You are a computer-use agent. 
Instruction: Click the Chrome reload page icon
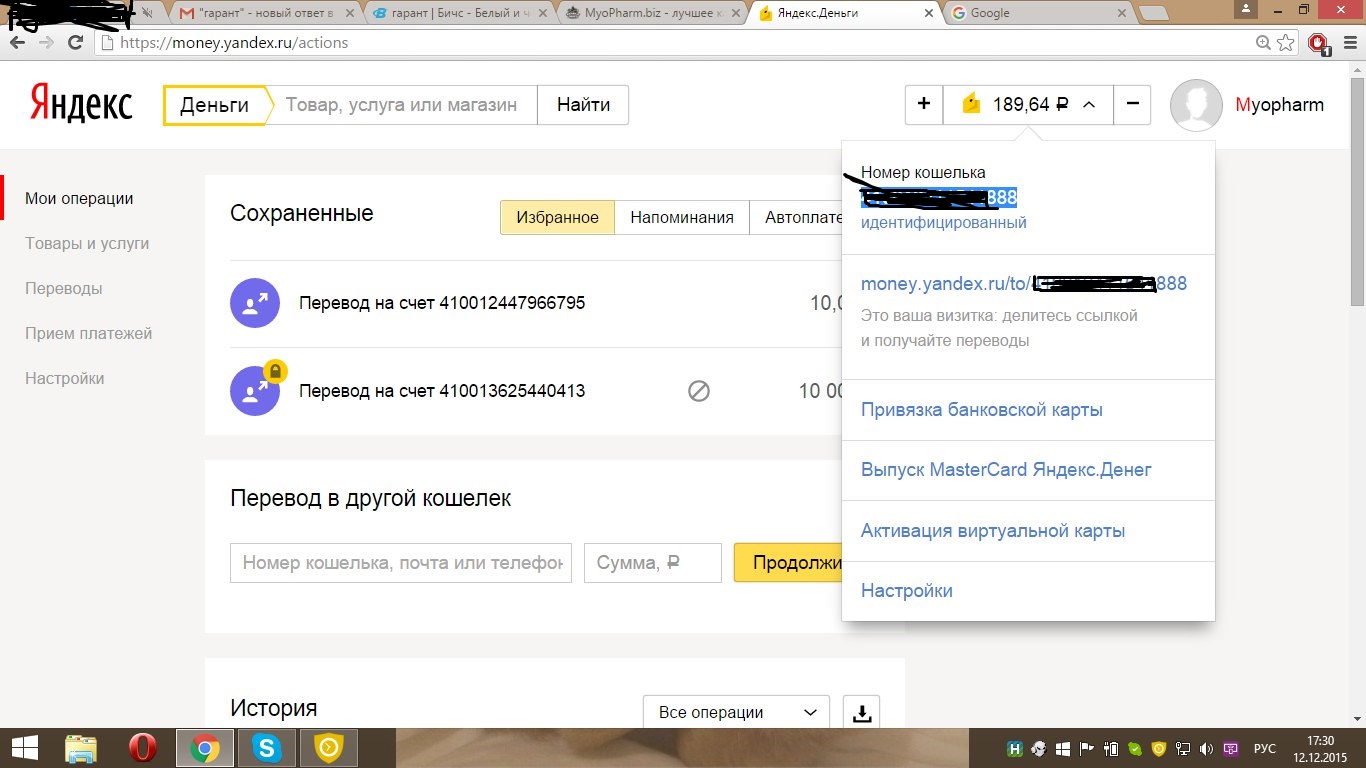point(75,43)
